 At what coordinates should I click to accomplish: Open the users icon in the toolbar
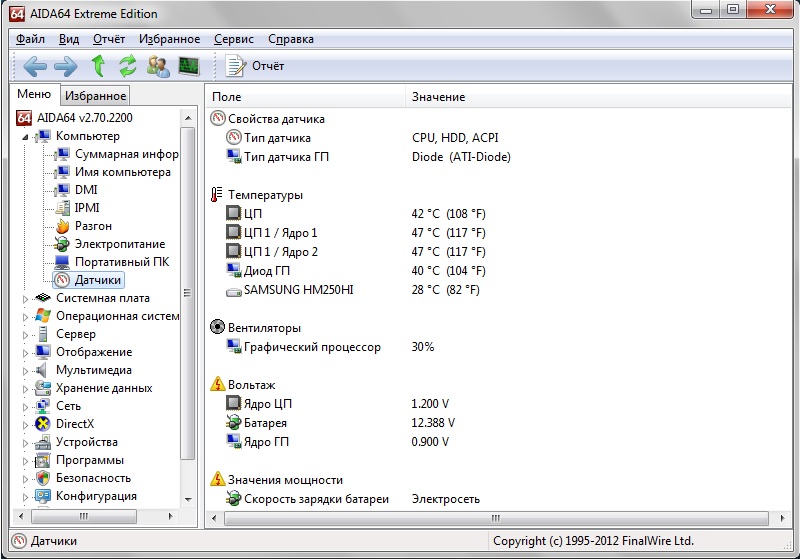pos(158,66)
